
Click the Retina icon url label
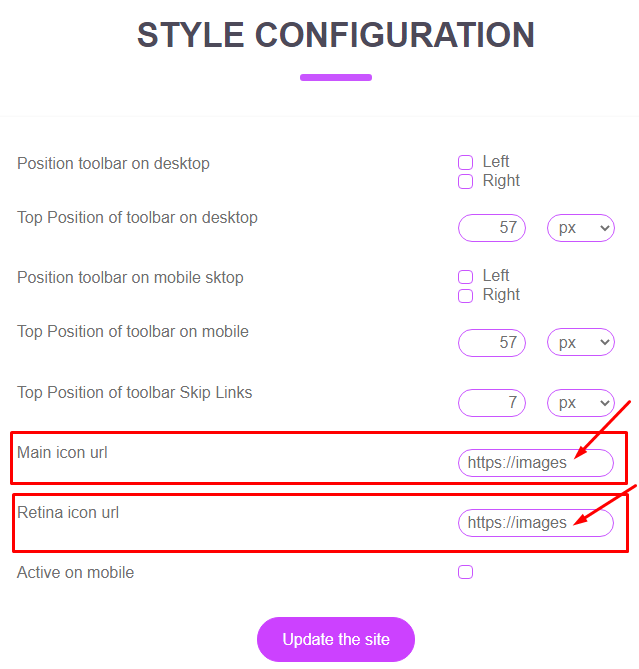coord(68,512)
